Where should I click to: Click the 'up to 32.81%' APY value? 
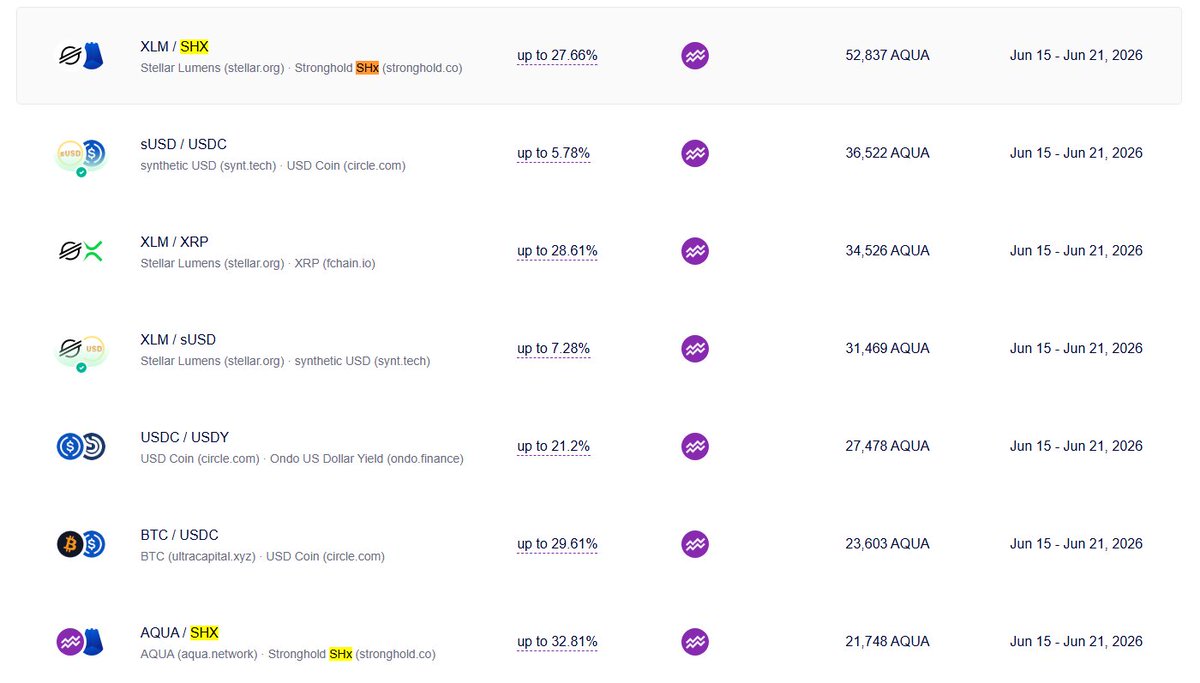(x=557, y=642)
